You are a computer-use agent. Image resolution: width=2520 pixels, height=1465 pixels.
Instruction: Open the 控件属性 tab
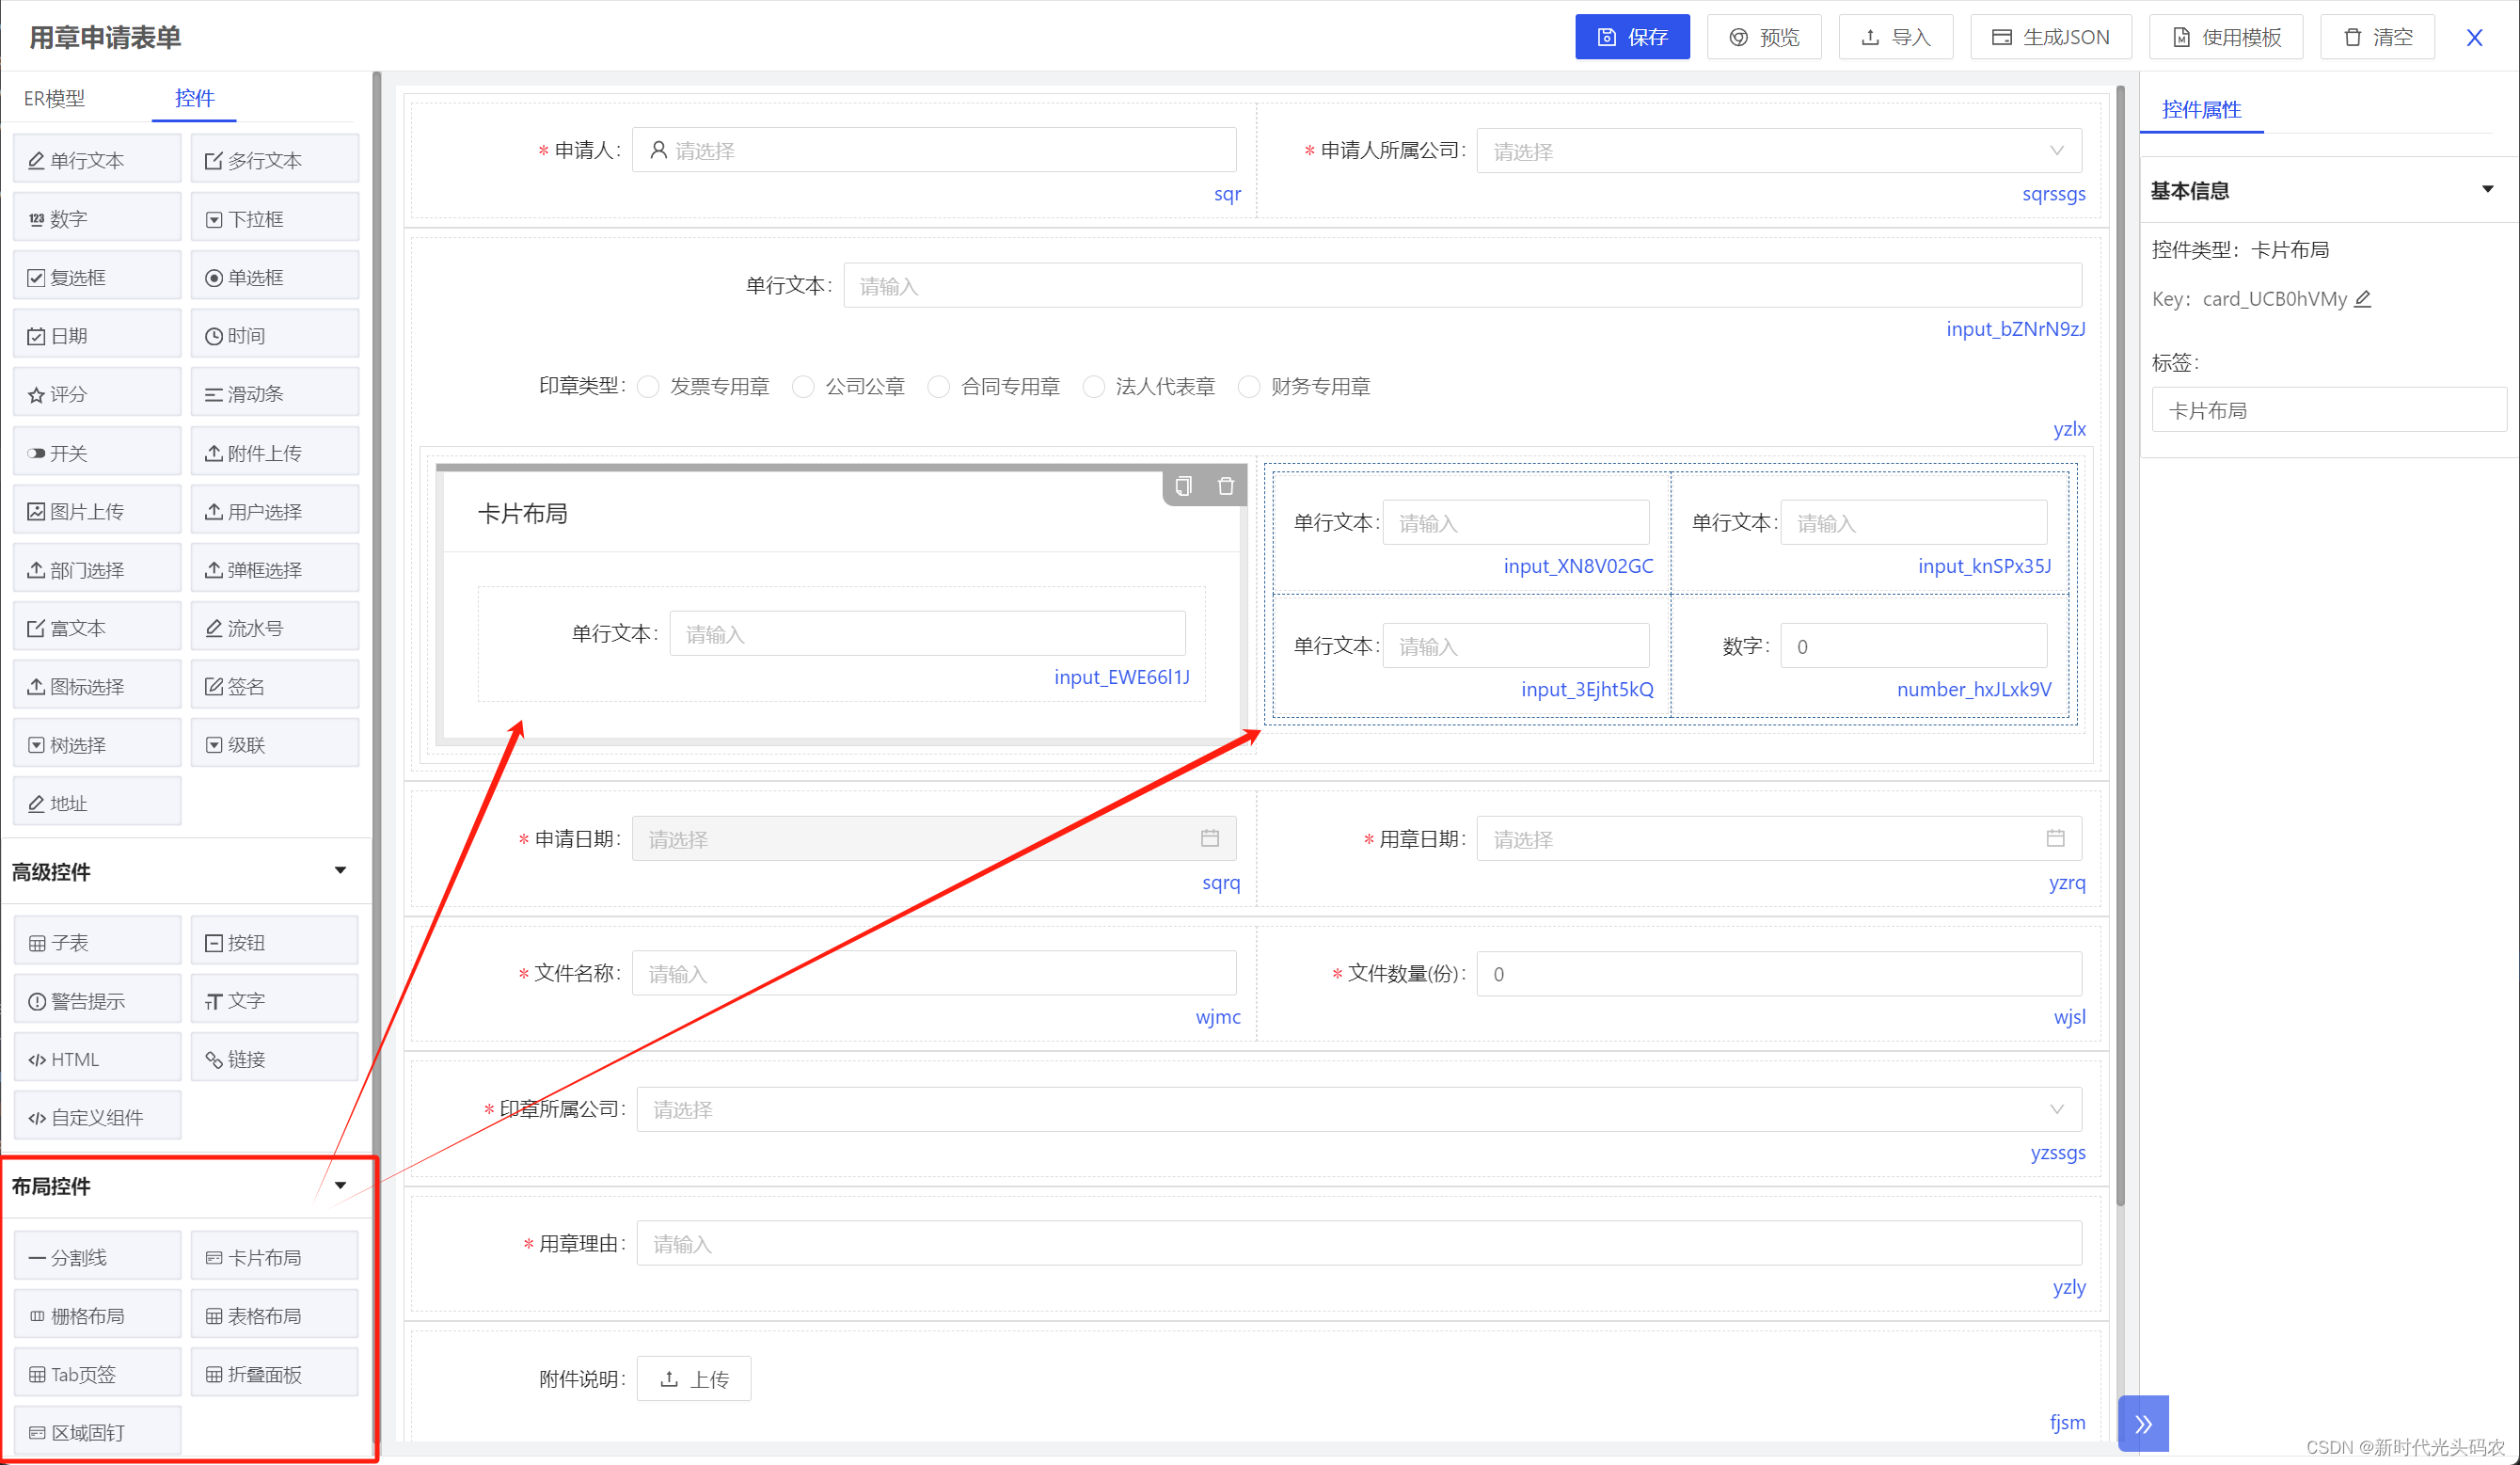(2200, 110)
